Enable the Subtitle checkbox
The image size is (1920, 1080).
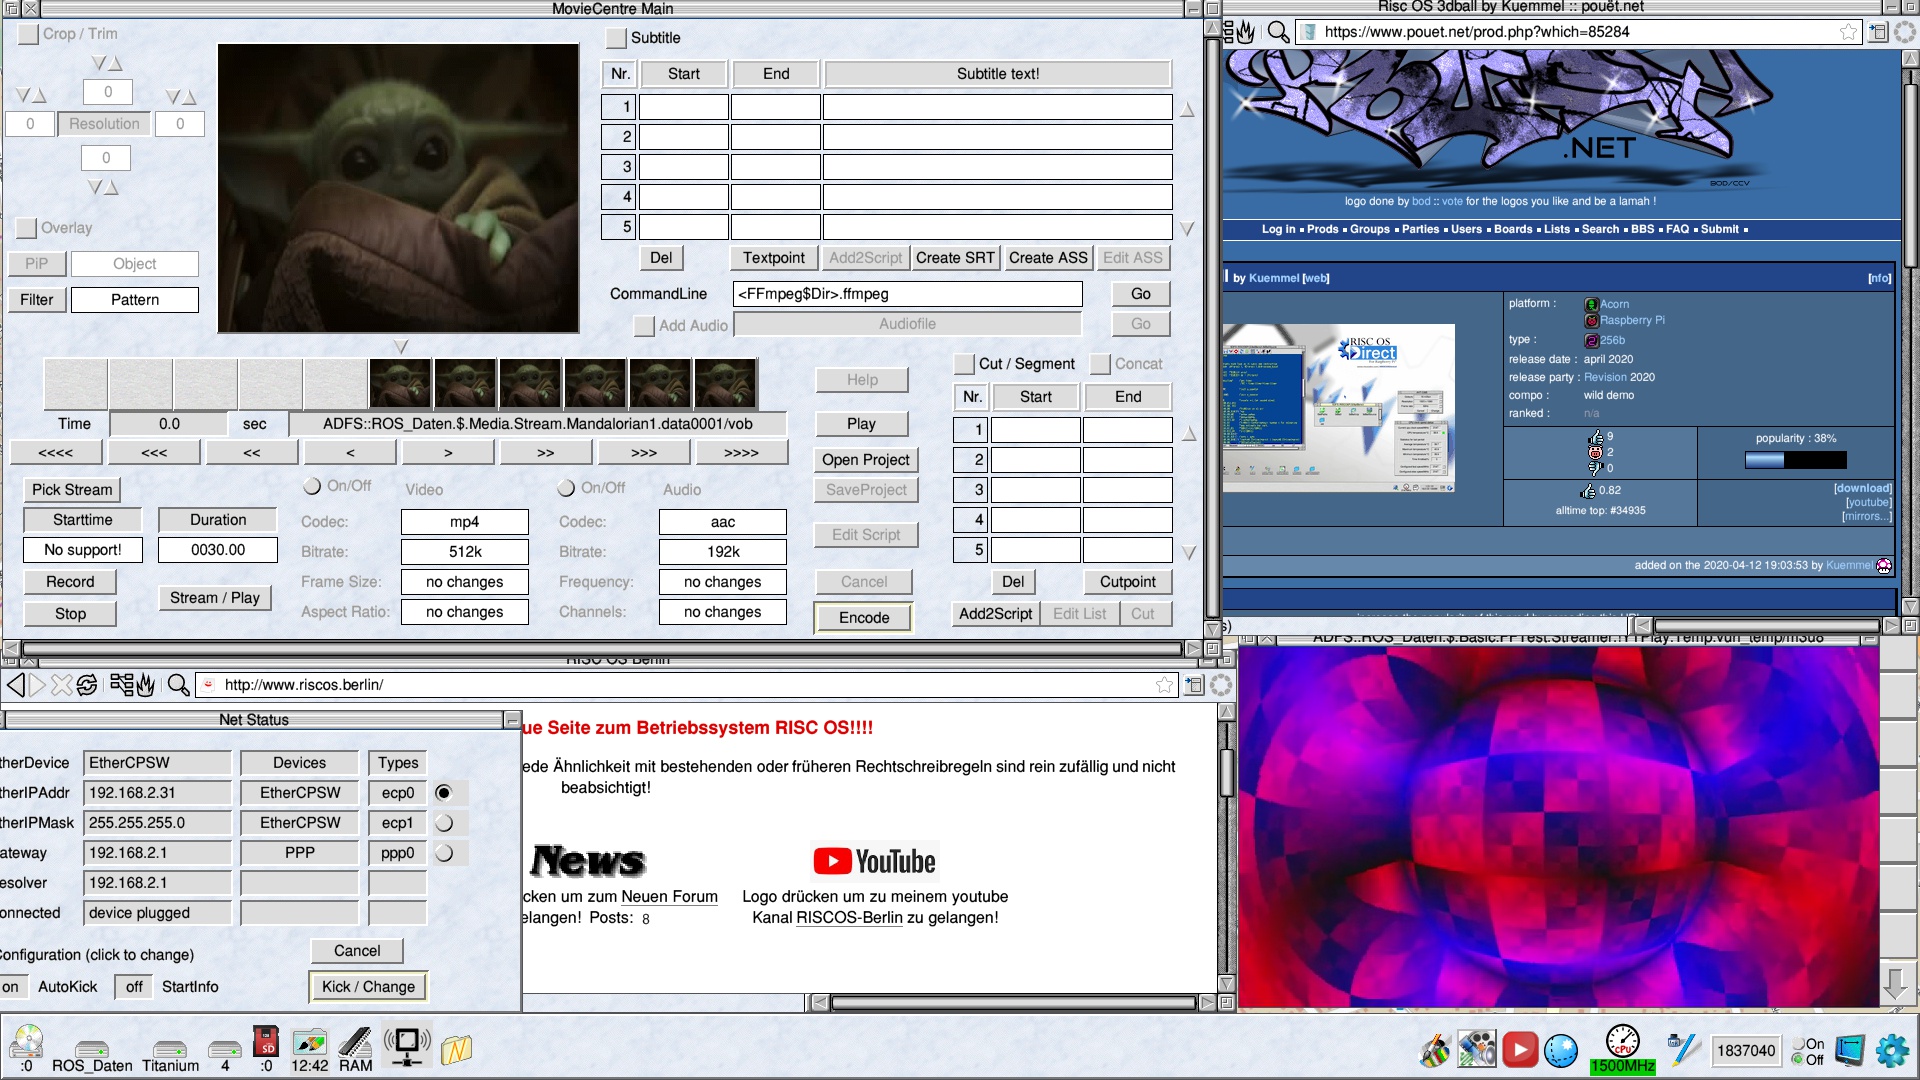pos(616,39)
